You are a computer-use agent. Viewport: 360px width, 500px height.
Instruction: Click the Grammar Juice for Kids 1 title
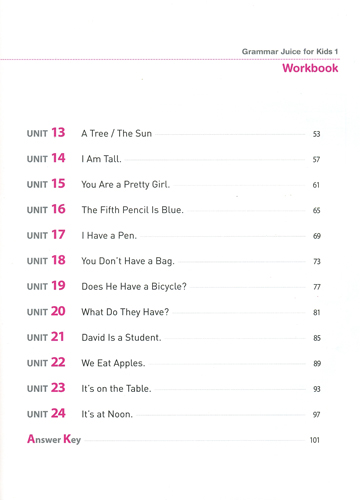click(290, 51)
